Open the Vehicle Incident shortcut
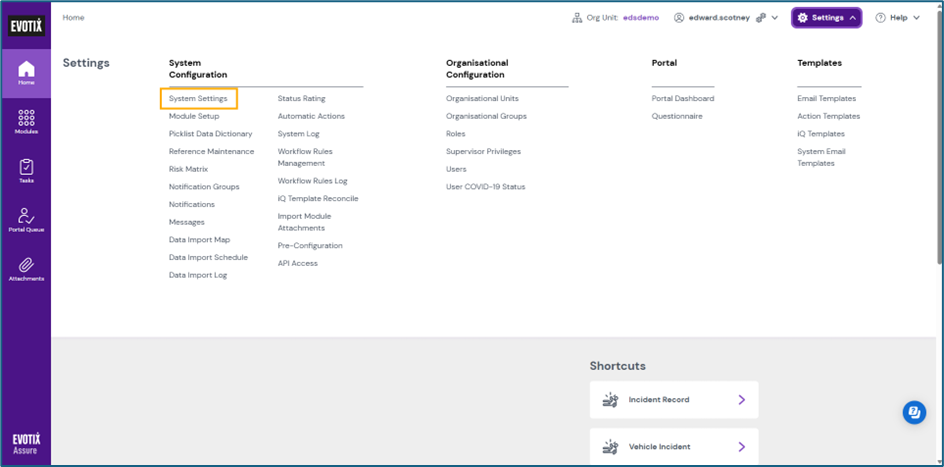 point(673,447)
